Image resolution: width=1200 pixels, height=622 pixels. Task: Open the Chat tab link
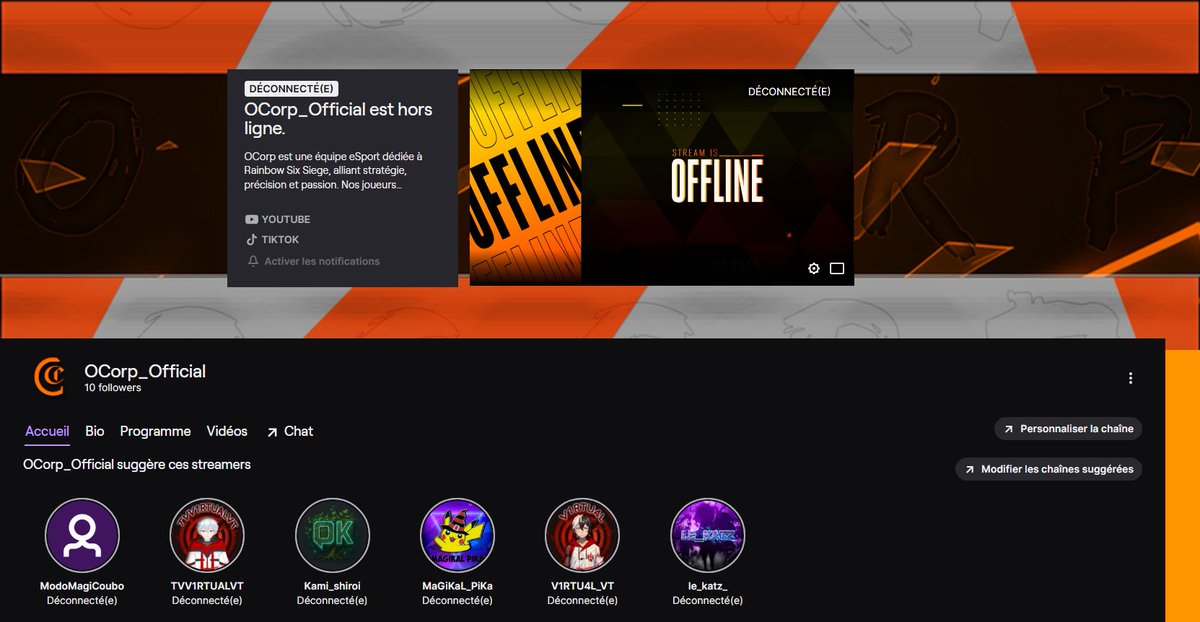pos(289,431)
